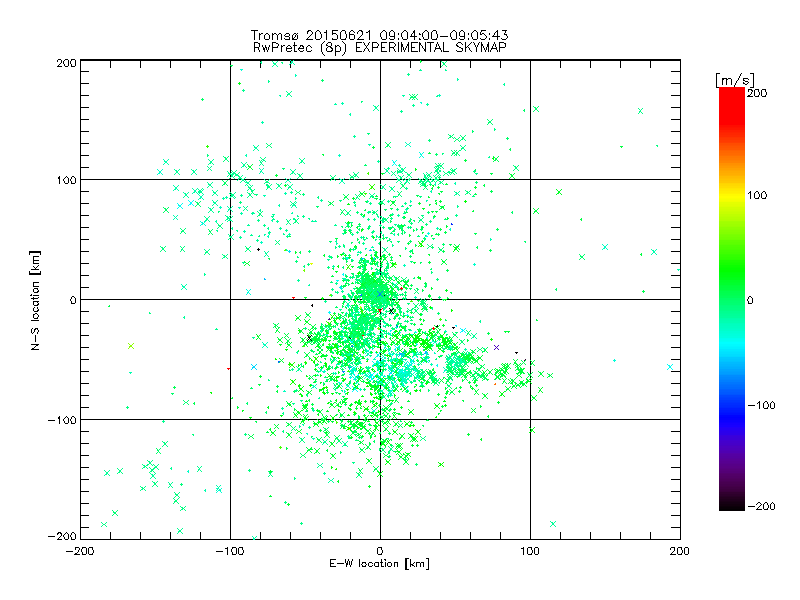The height and width of the screenshot is (600, 800).
Task: Pick the blue band of the colorbar
Action: tap(732, 416)
